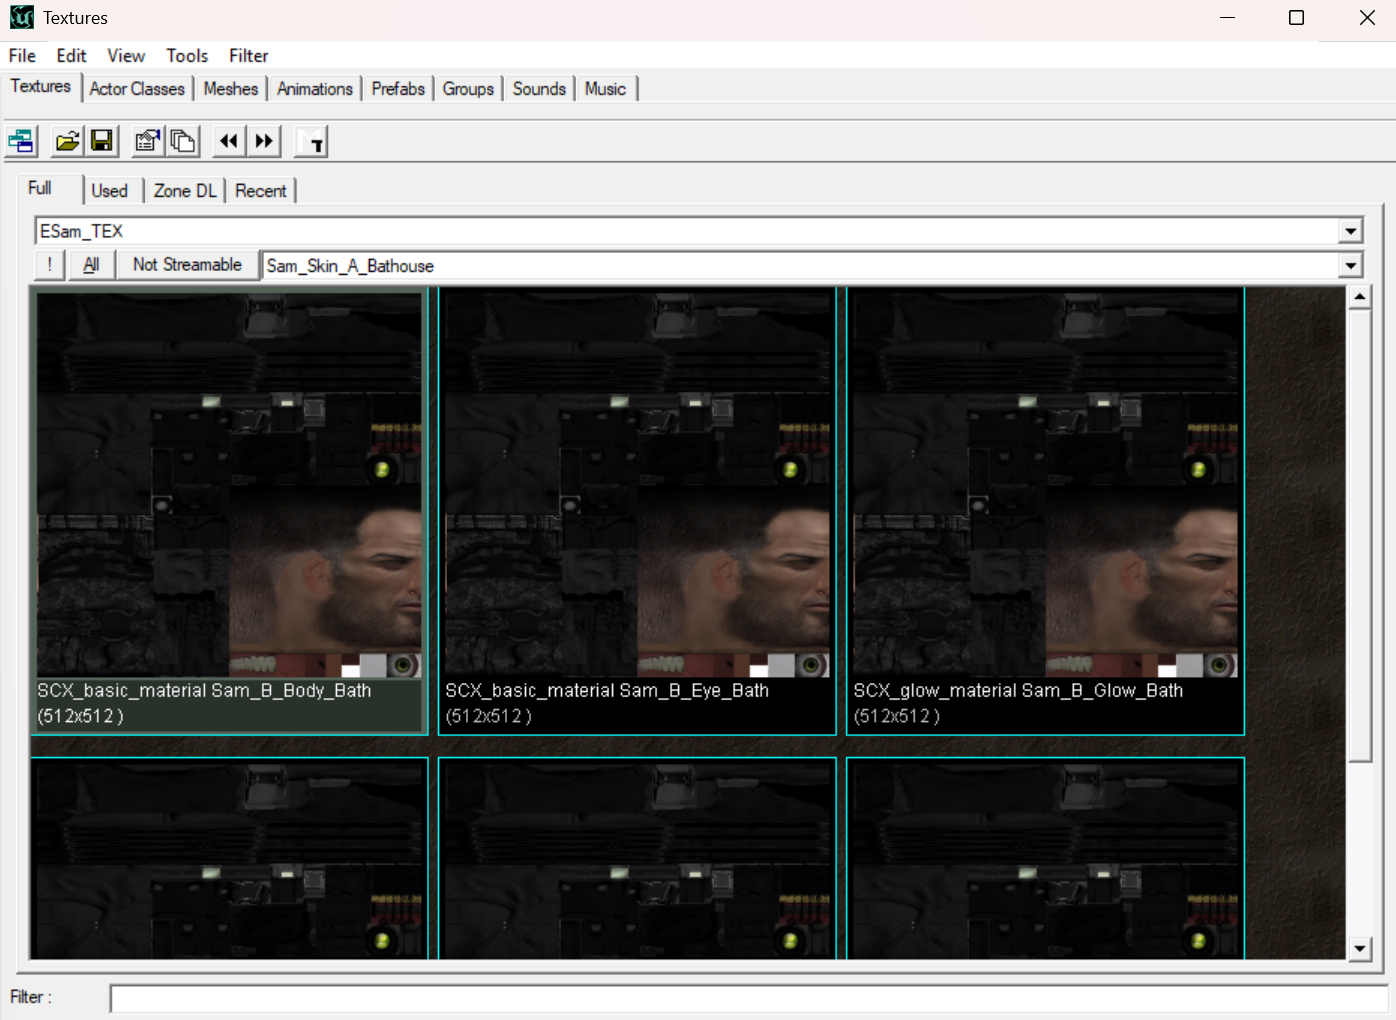The image size is (1396, 1020).
Task: Expand the ESam_TEX package dropdown arrow
Action: pos(1351,231)
